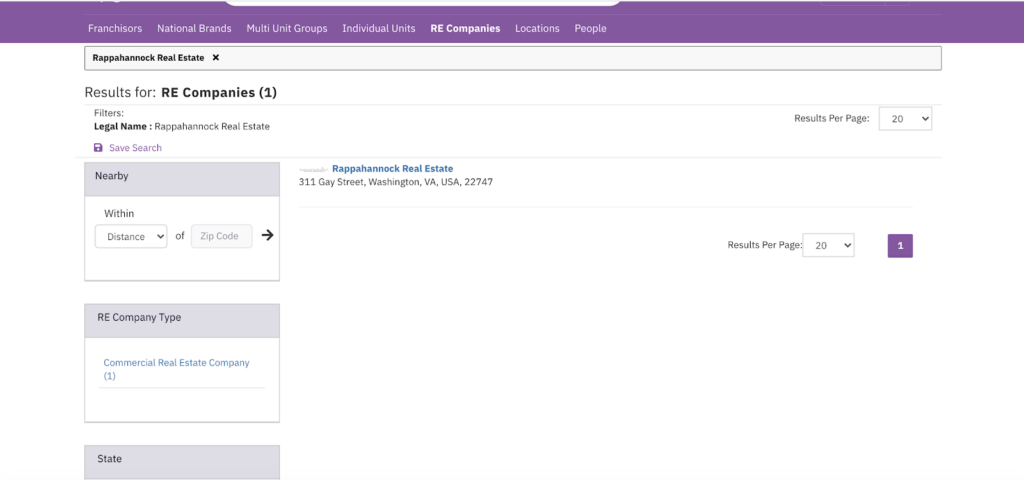Expand the Distance dropdown
Screen dimensions: 1024x480
[x=131, y=236]
